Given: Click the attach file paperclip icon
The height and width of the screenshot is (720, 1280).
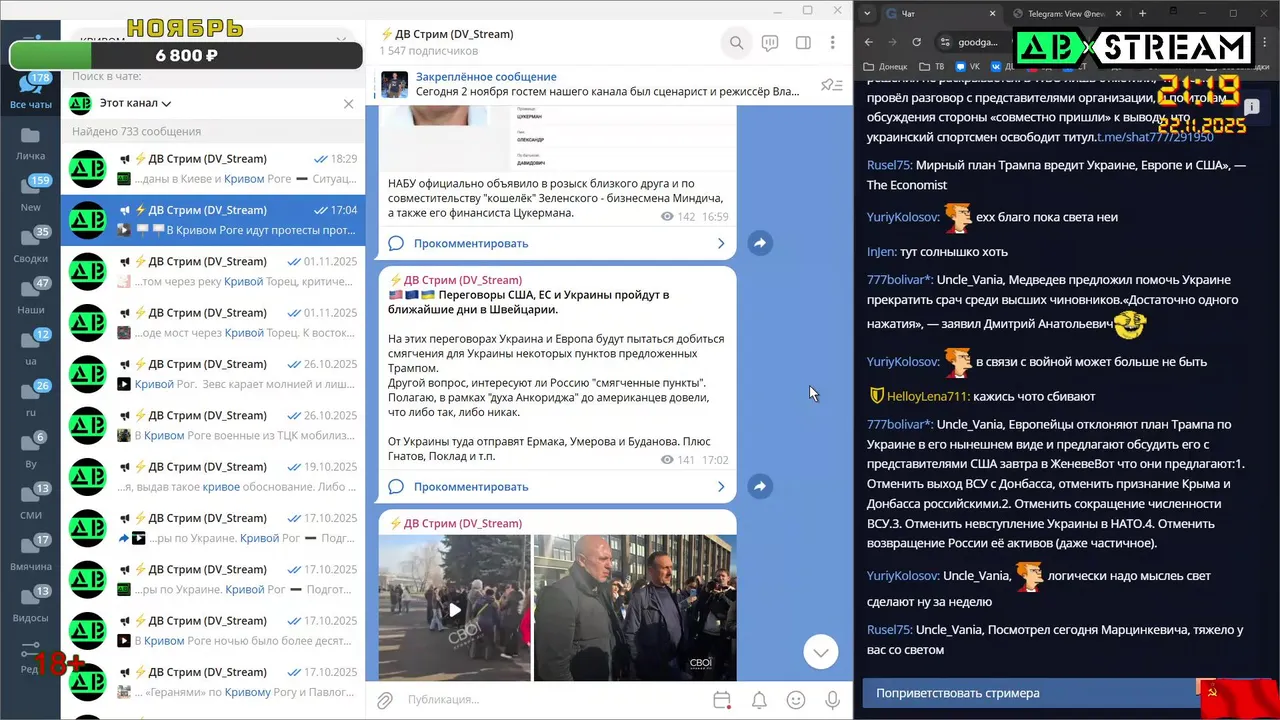Looking at the screenshot, I should click(x=384, y=700).
